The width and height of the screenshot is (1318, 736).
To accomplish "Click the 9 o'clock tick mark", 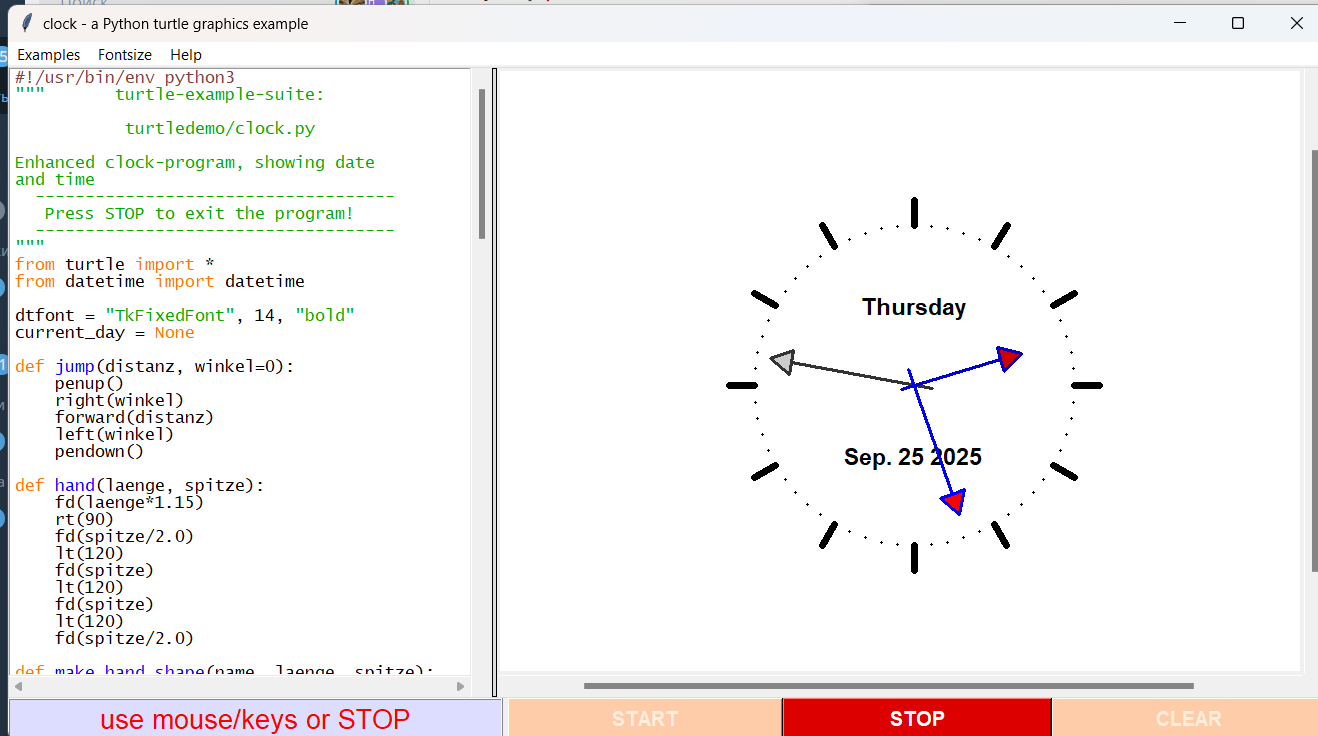I will click(742, 385).
